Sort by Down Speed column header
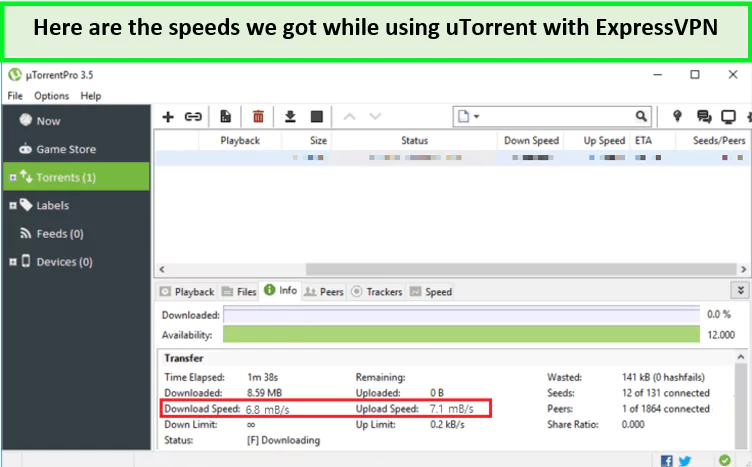The height and width of the screenshot is (467, 752). click(531, 141)
